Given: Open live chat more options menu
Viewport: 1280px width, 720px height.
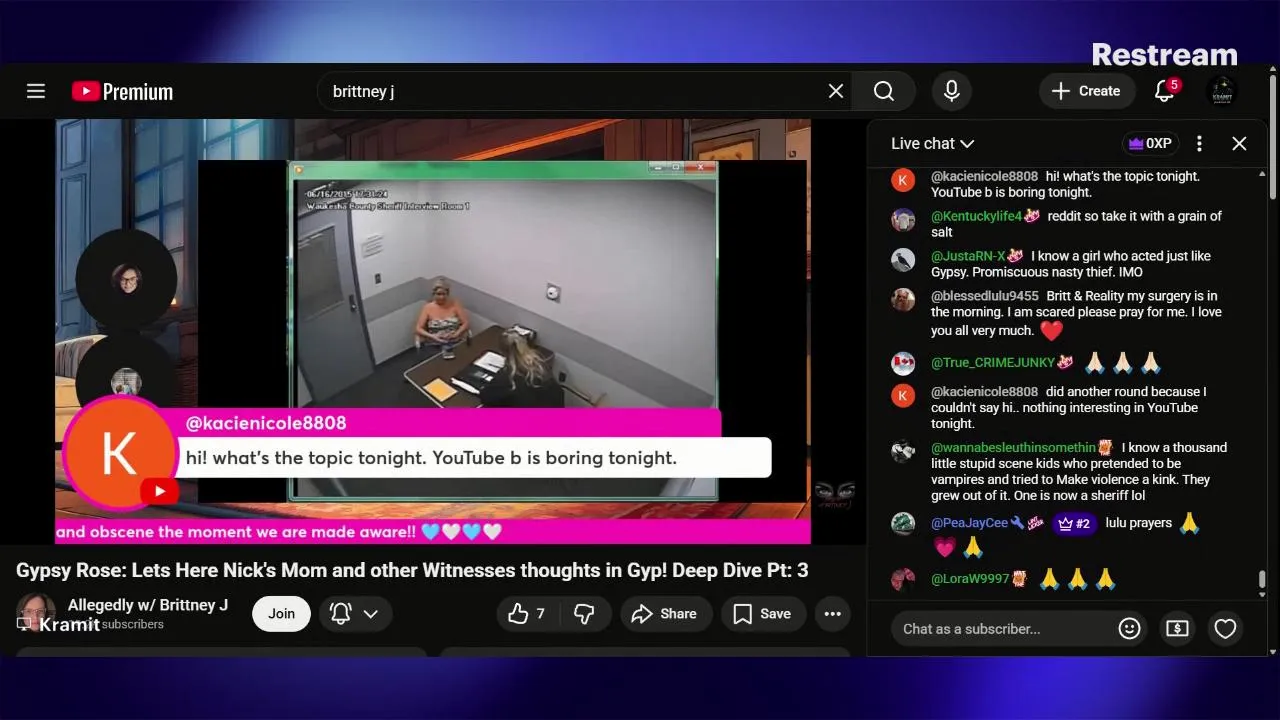Looking at the screenshot, I should tap(1199, 143).
